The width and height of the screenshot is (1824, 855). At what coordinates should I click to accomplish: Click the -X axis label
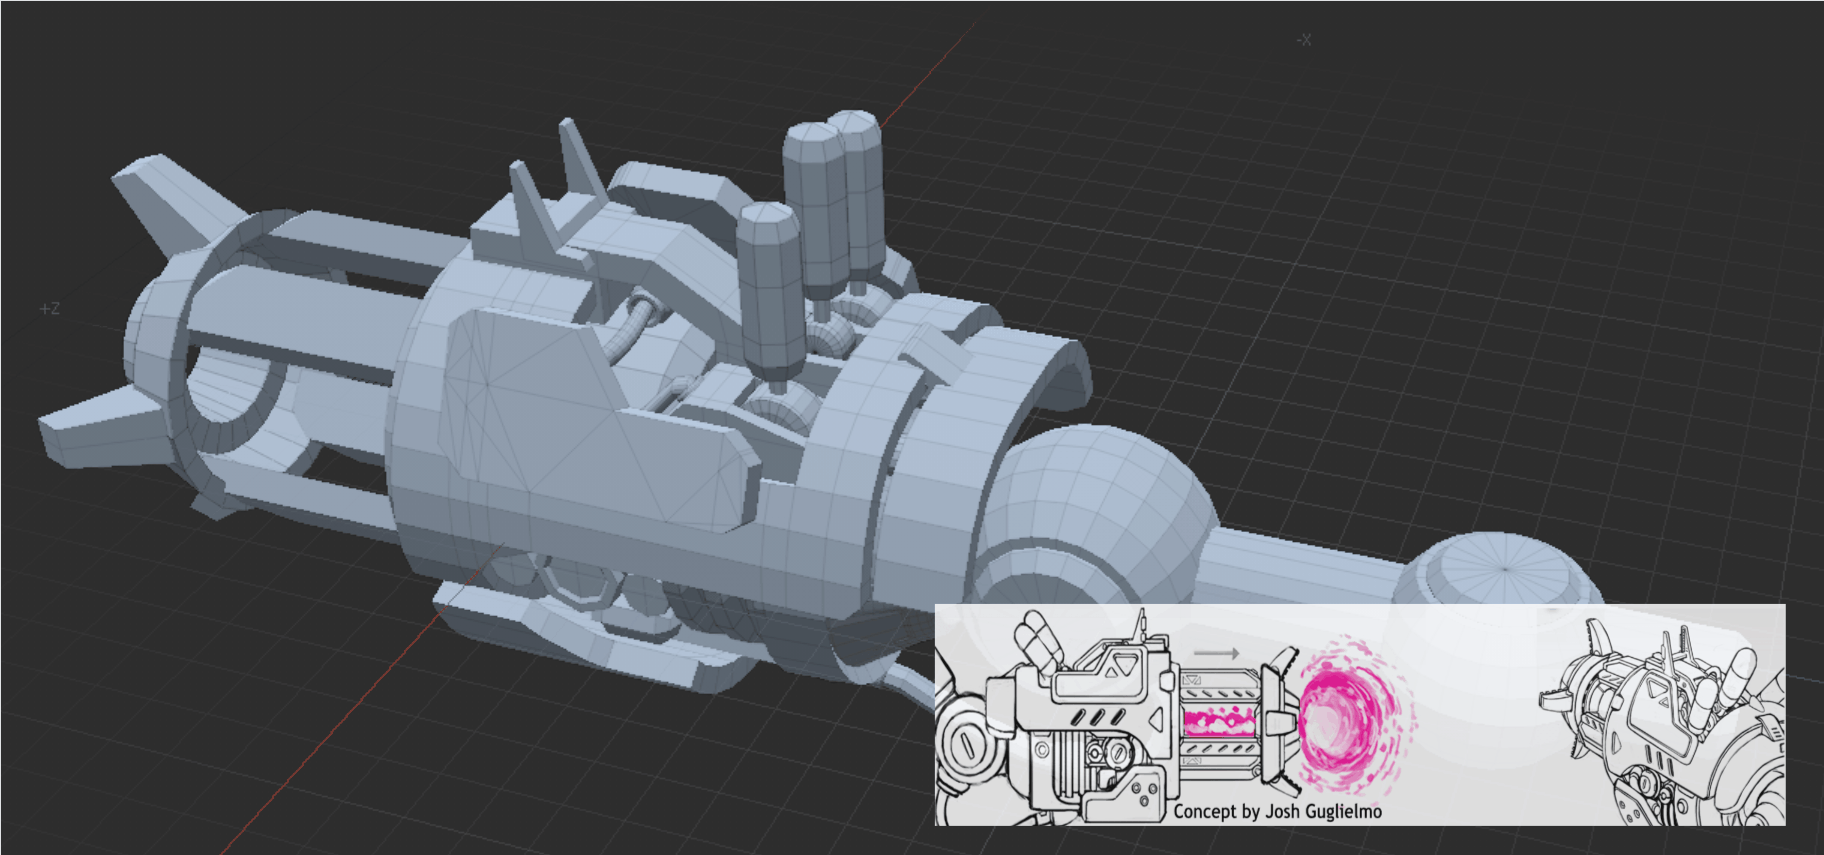(x=1303, y=40)
